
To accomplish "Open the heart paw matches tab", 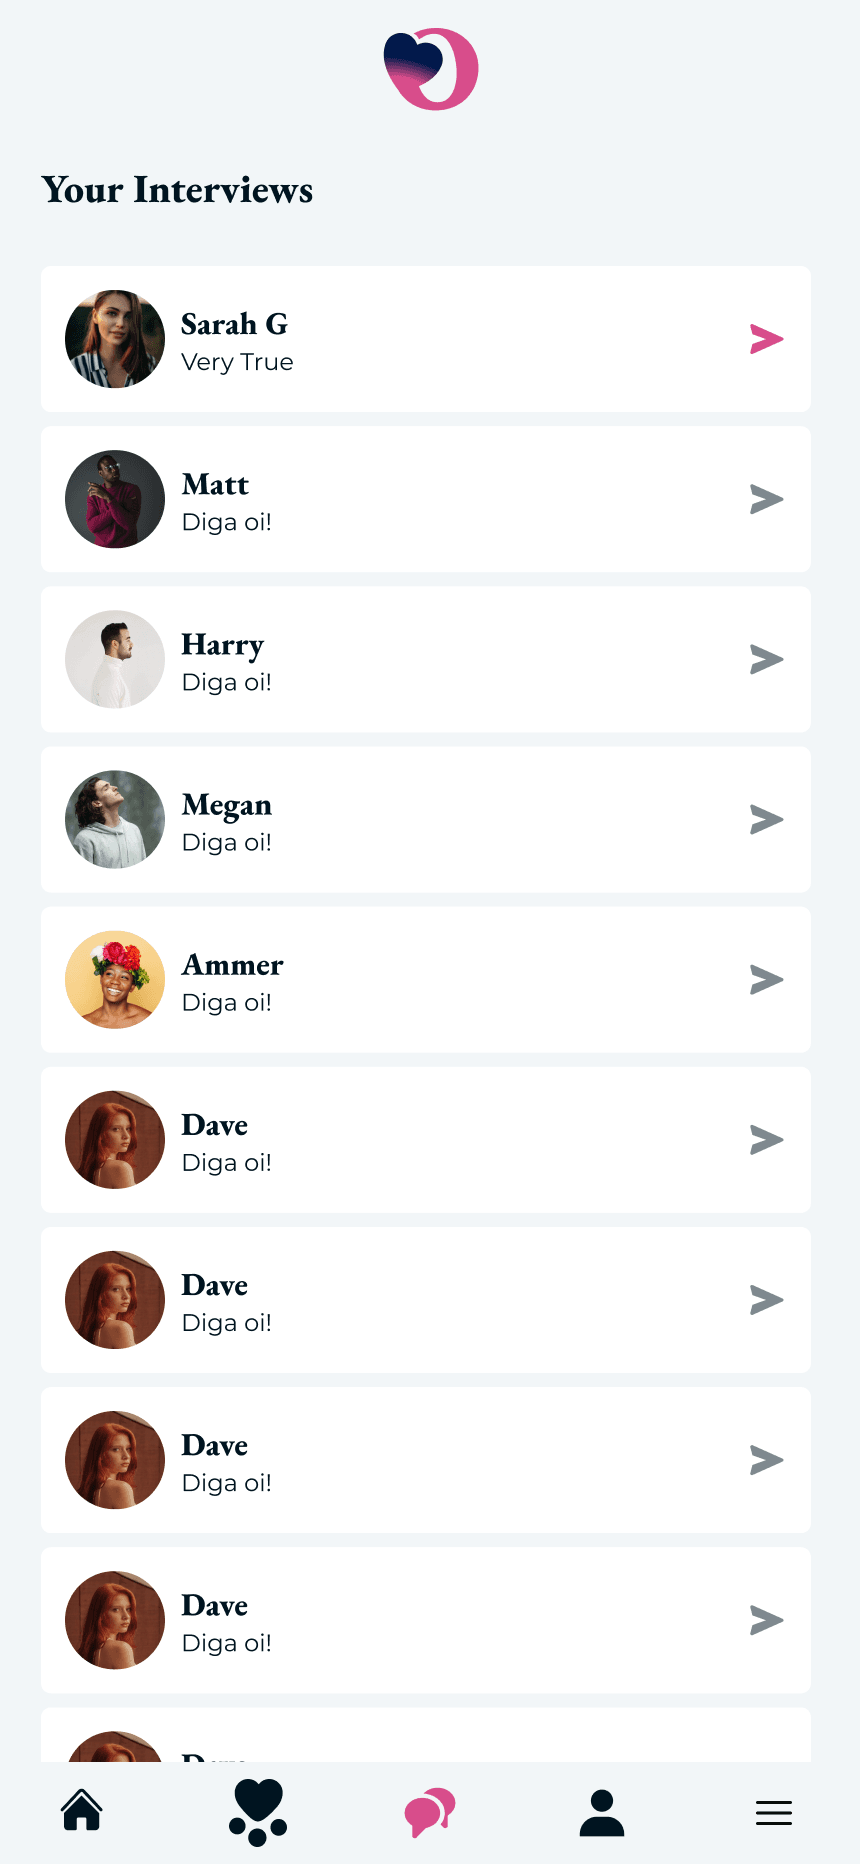I will 258,1811.
